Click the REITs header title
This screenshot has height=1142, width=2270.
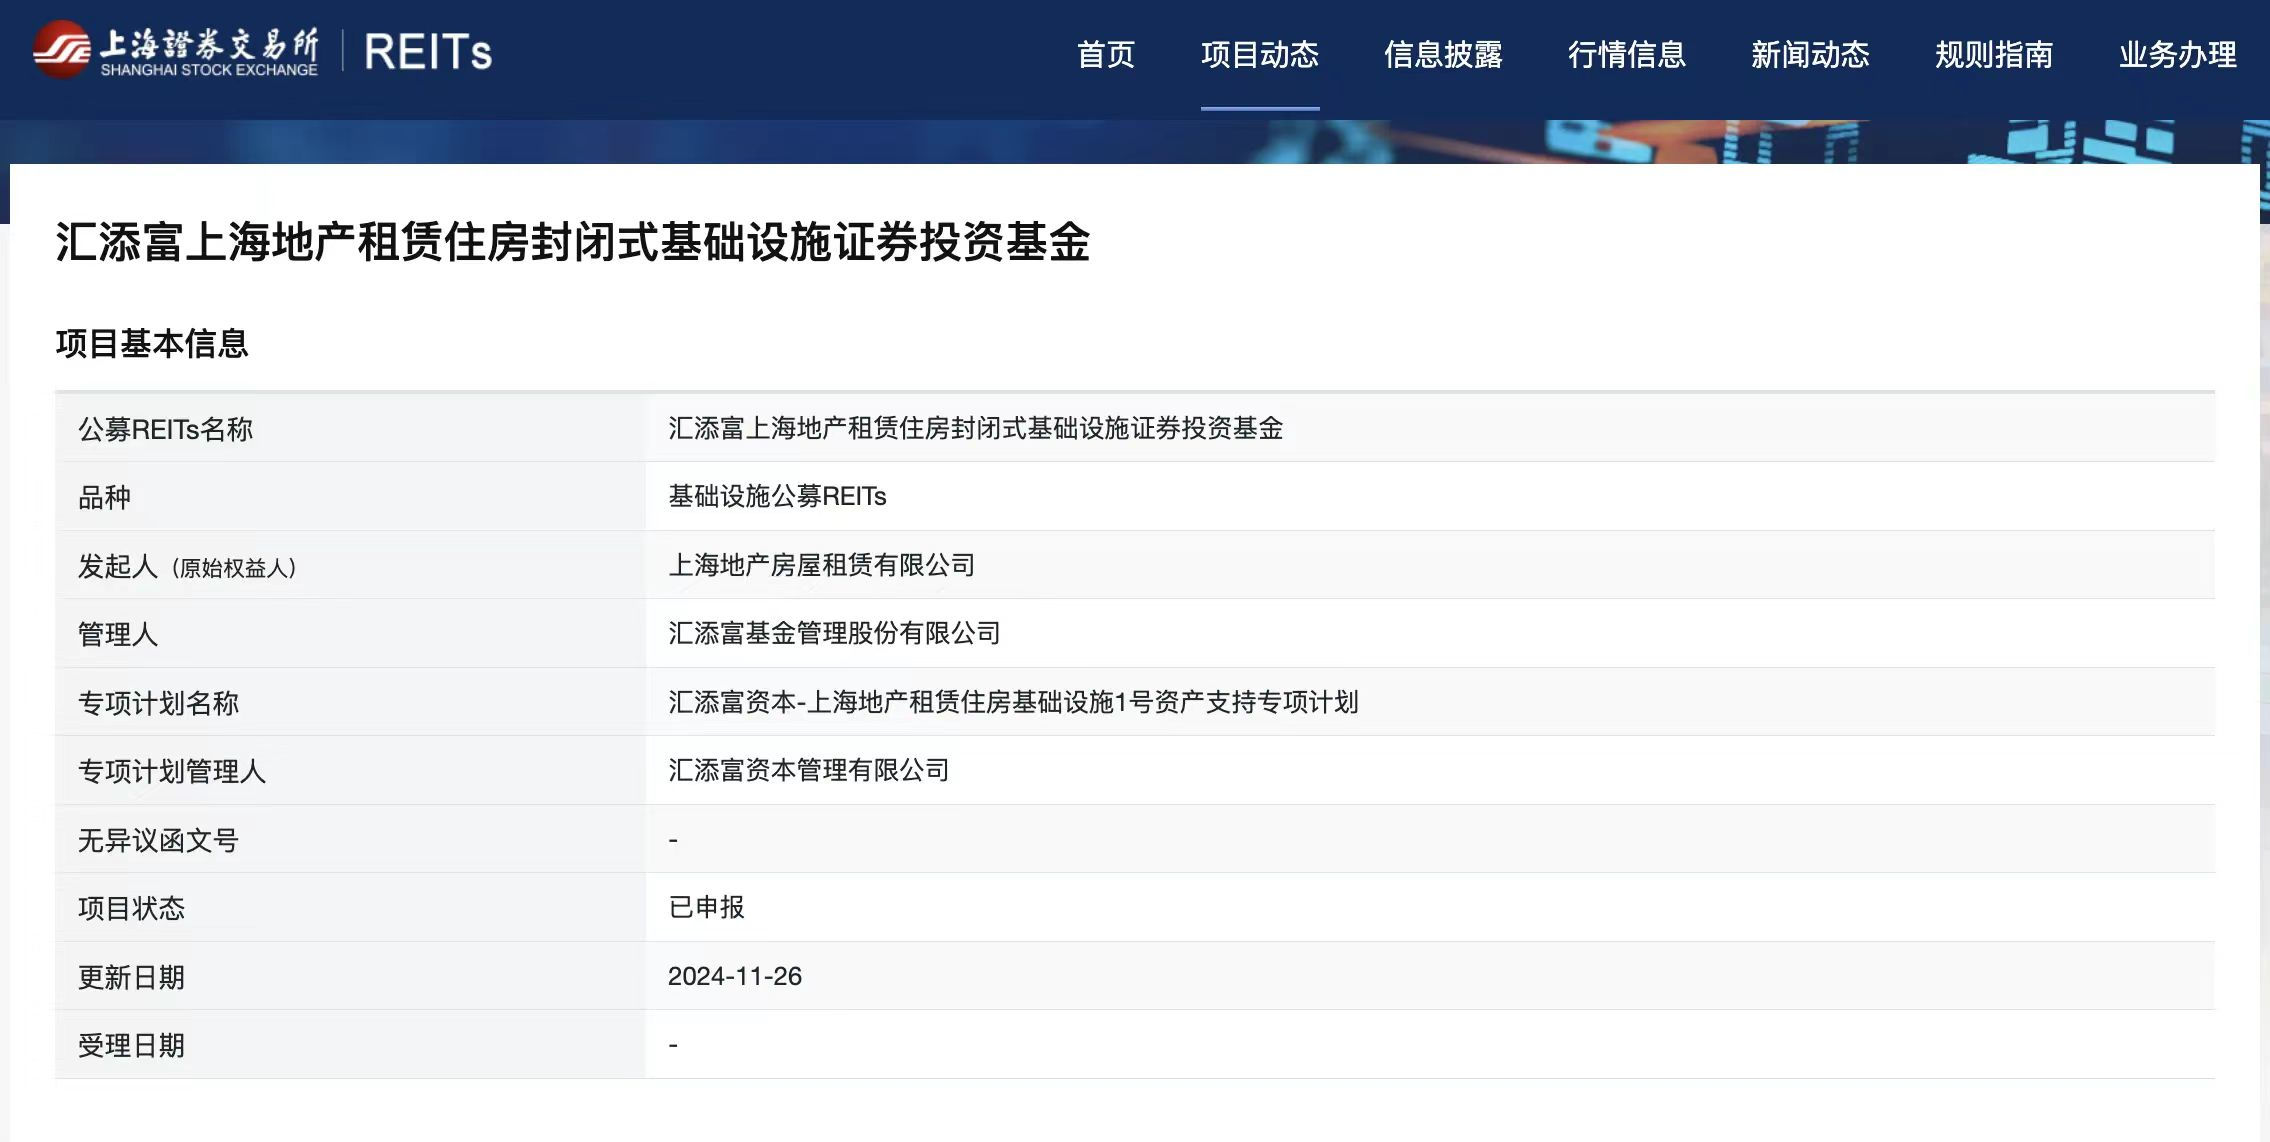pos(428,52)
